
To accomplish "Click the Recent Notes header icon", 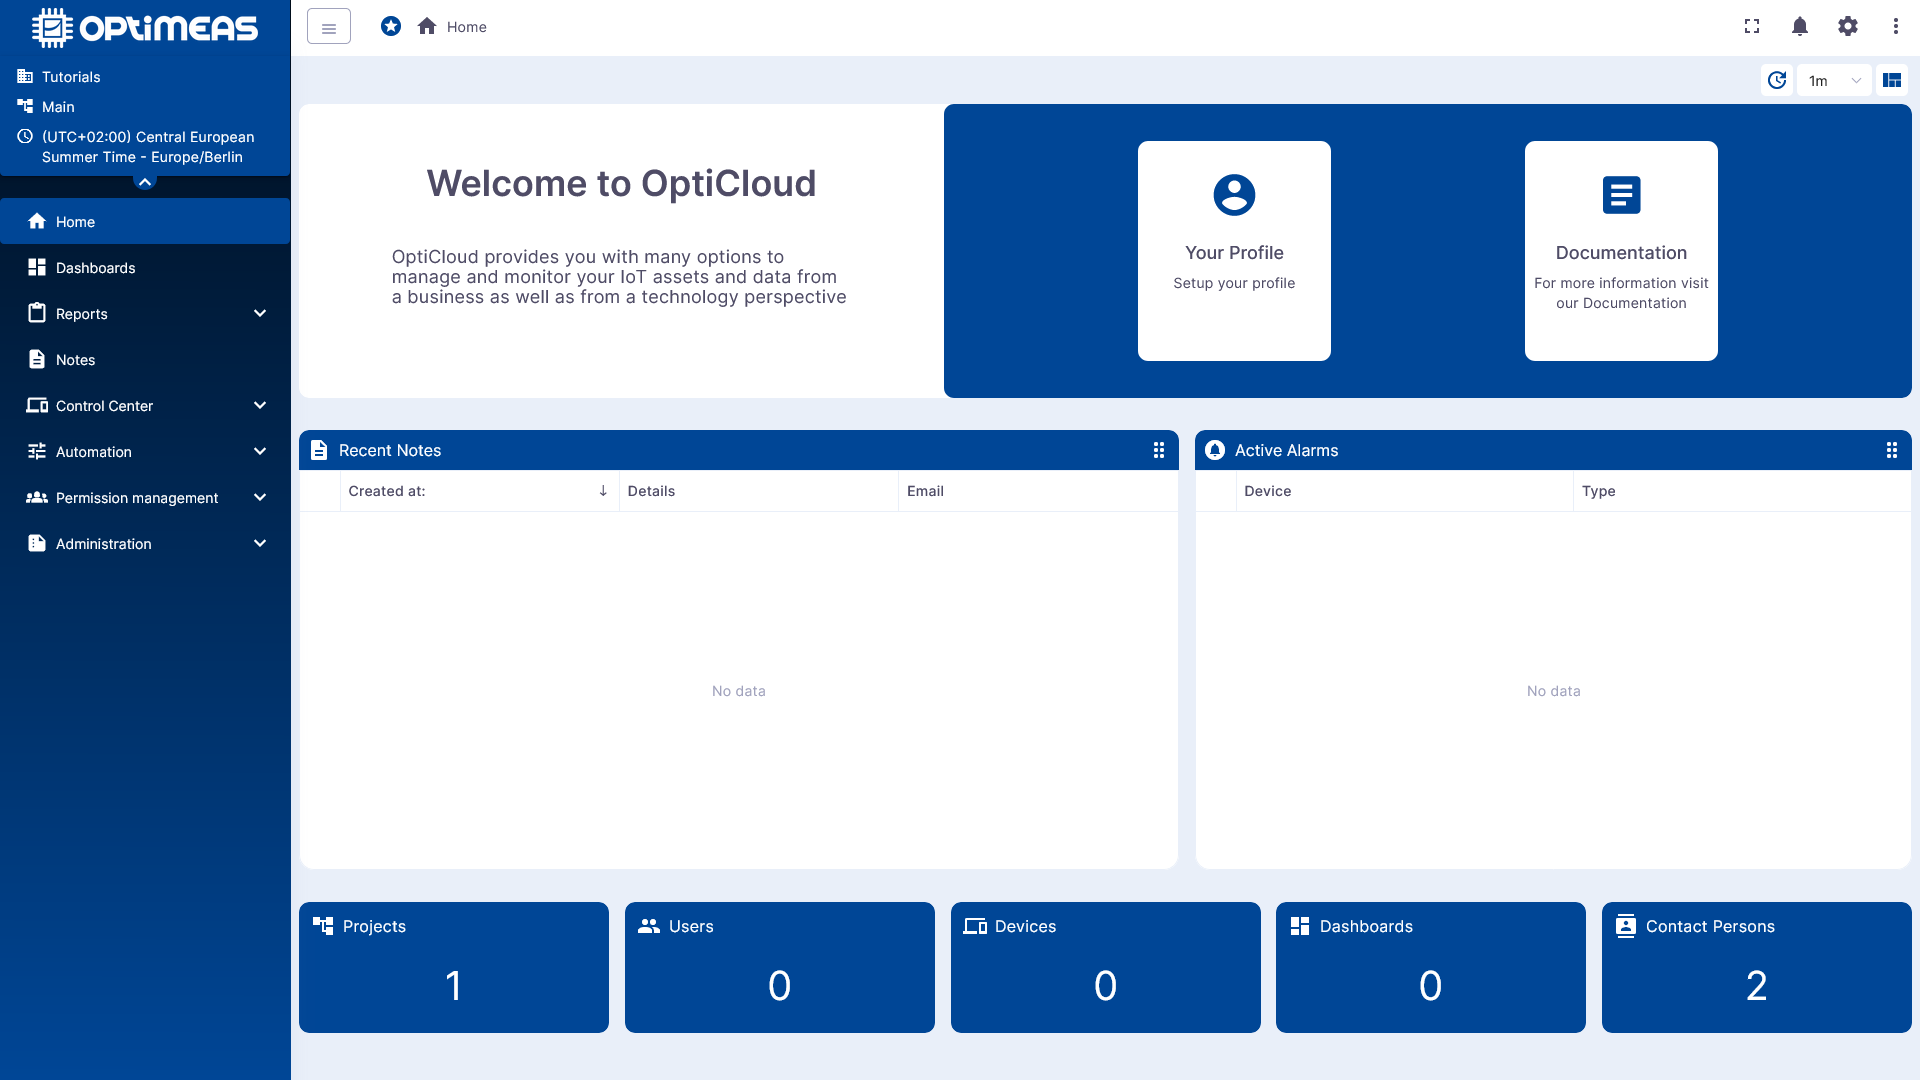I will click(319, 450).
